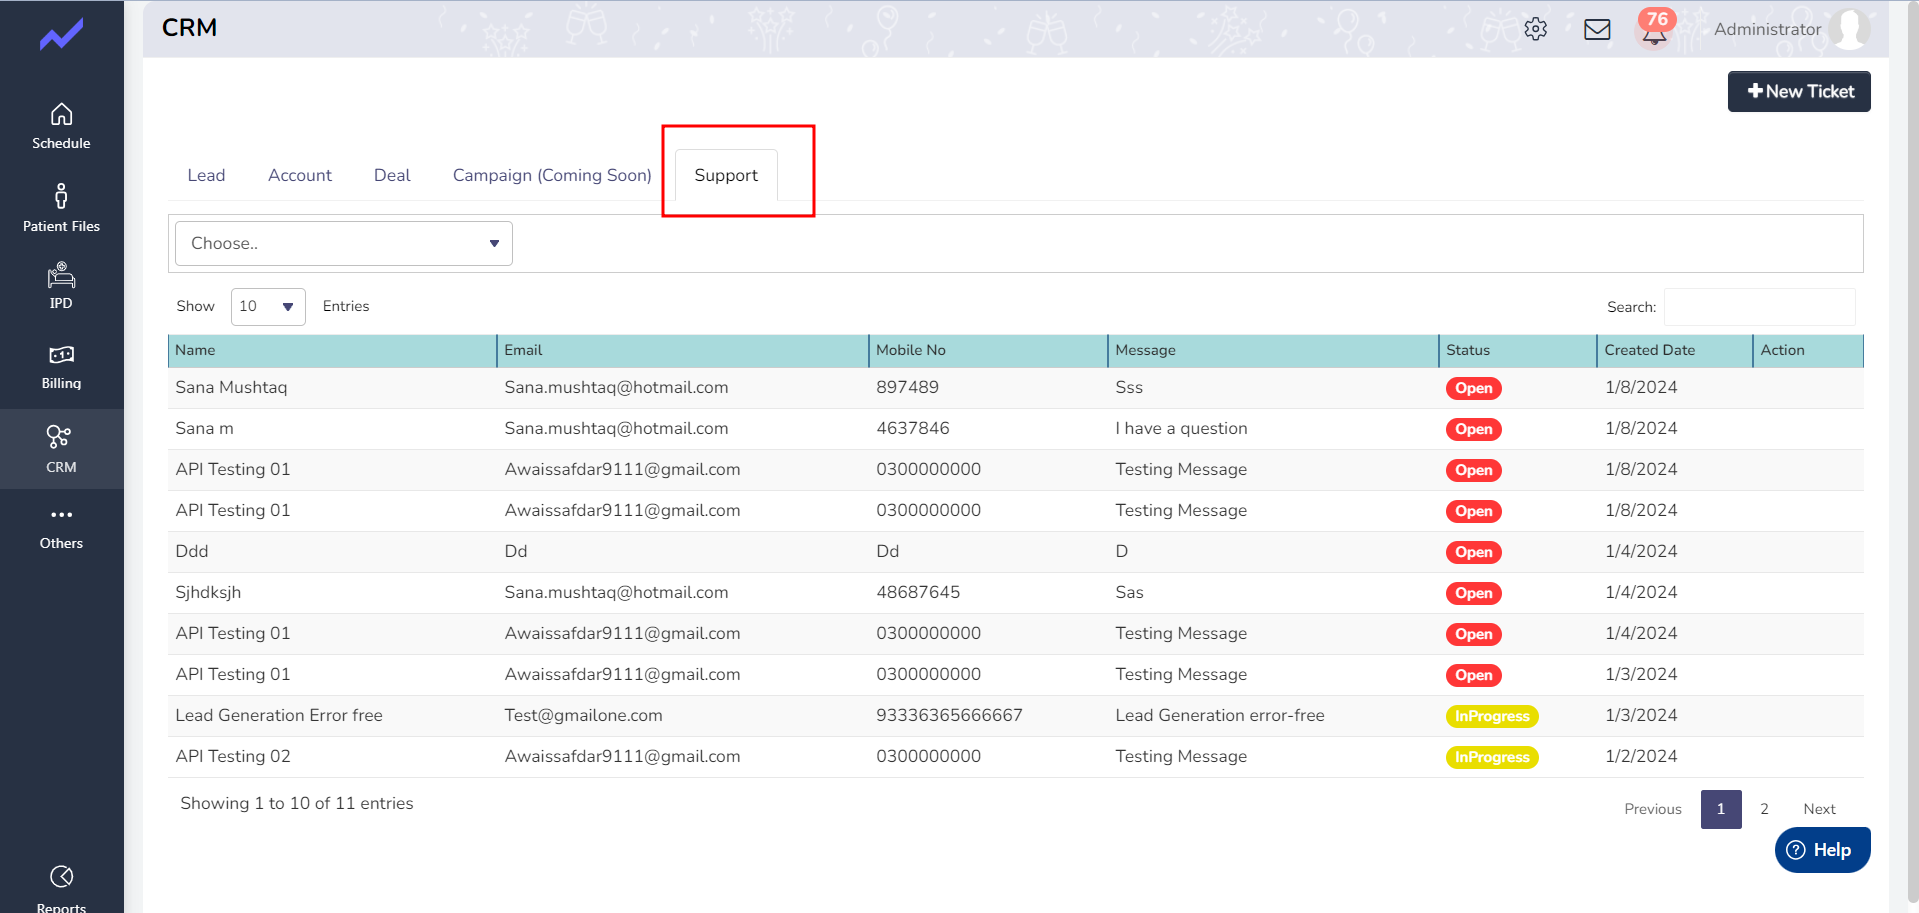The image size is (1919, 913).
Task: Sort by Mobile No column header
Action: tap(988, 350)
